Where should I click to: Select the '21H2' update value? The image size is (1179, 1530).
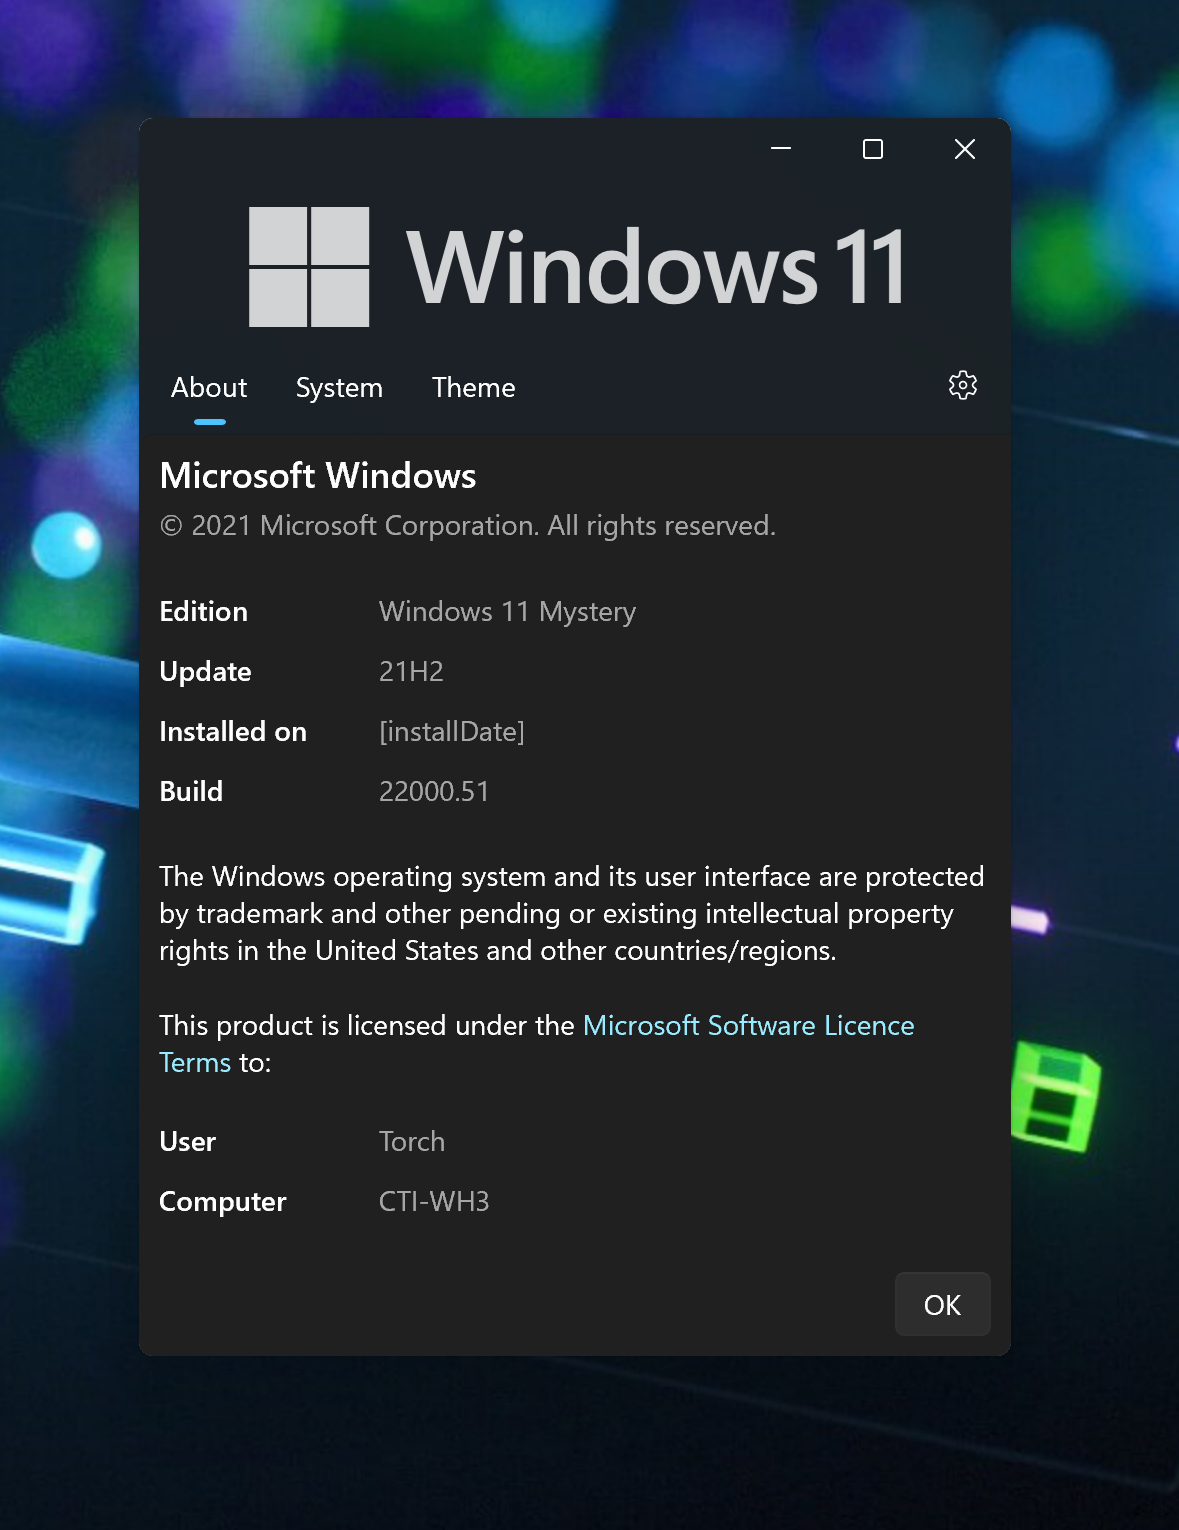coord(411,671)
